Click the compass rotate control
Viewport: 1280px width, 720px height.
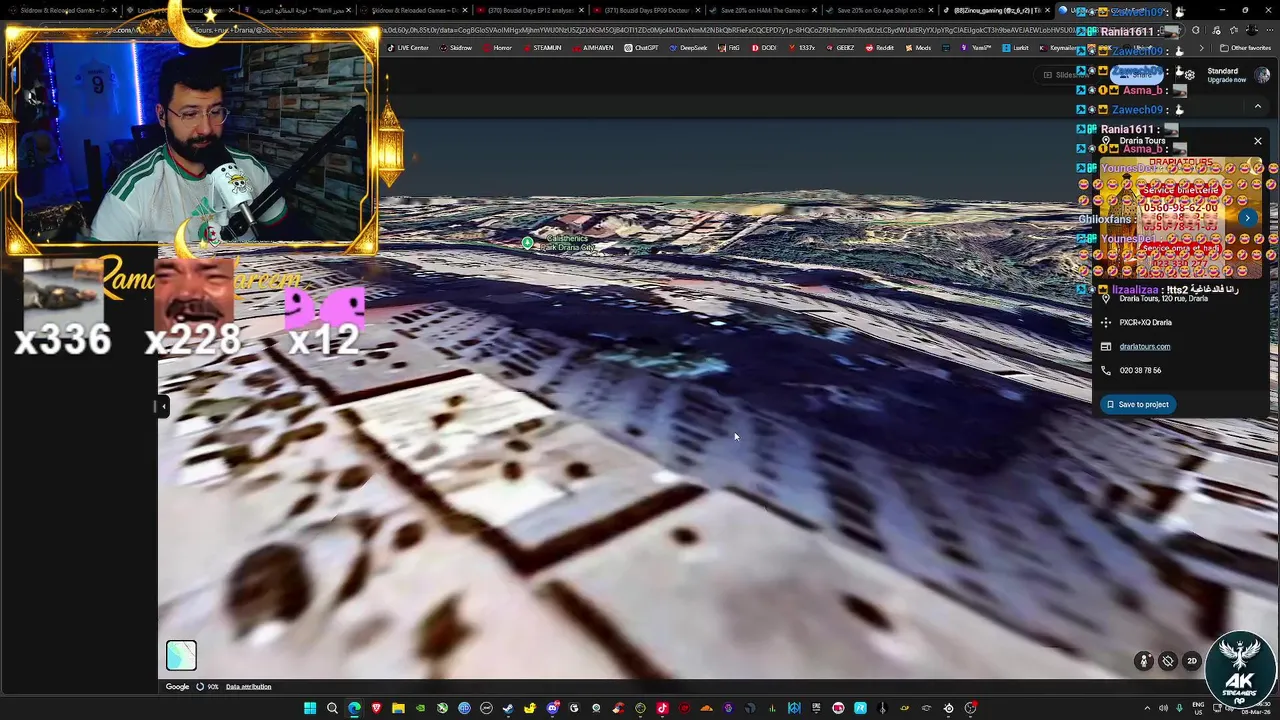(x=1168, y=661)
